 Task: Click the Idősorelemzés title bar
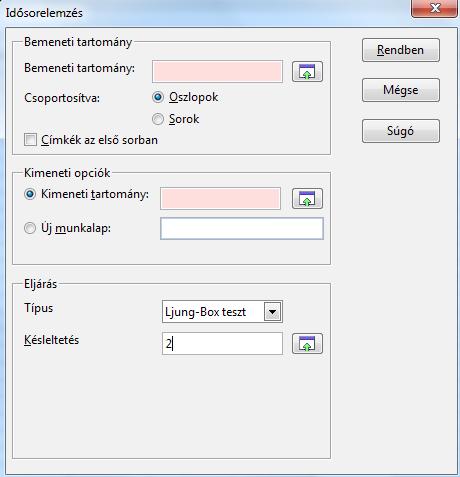[207, 13]
